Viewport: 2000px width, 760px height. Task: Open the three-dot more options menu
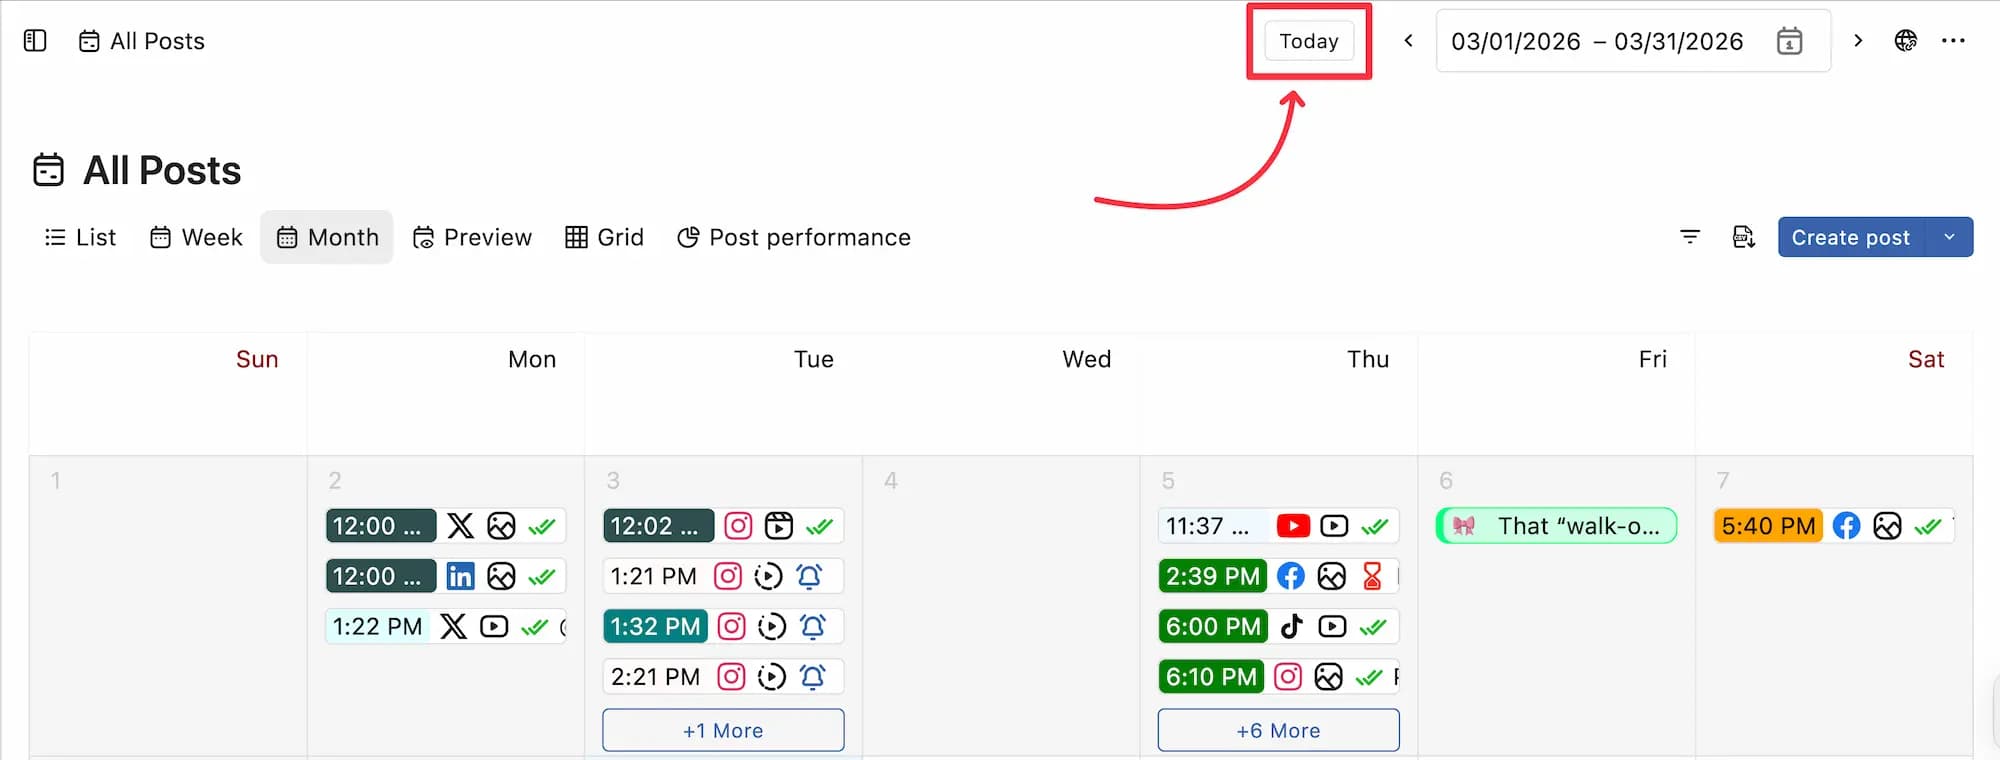(x=1953, y=41)
